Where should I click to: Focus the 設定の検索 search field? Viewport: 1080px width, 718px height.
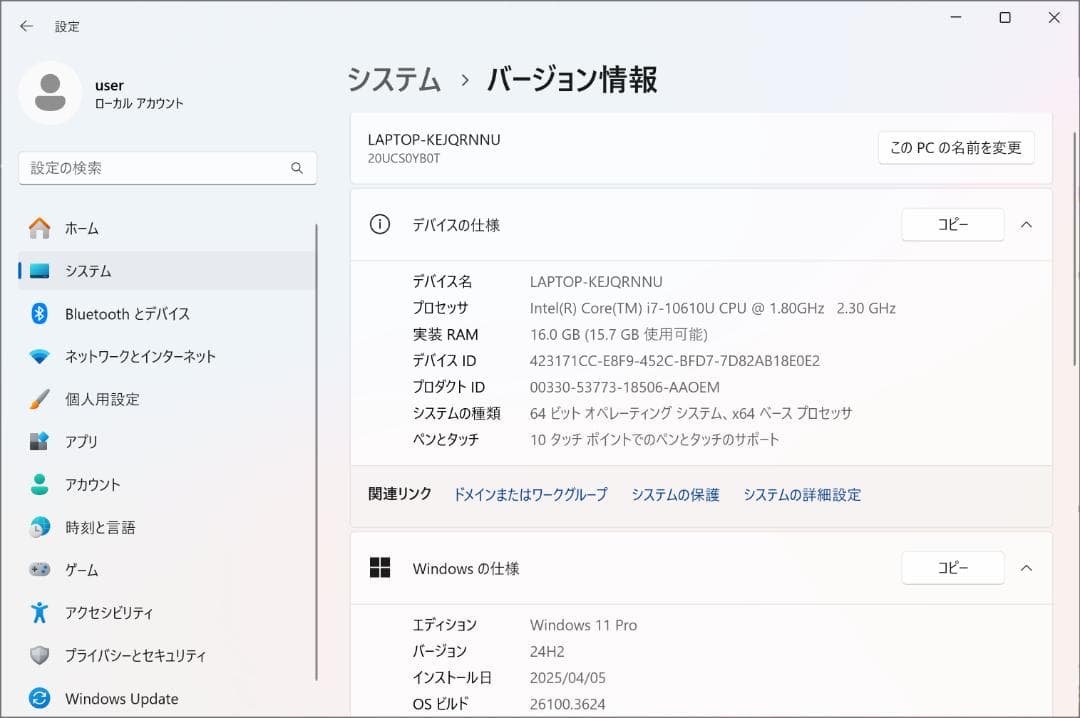click(x=167, y=168)
